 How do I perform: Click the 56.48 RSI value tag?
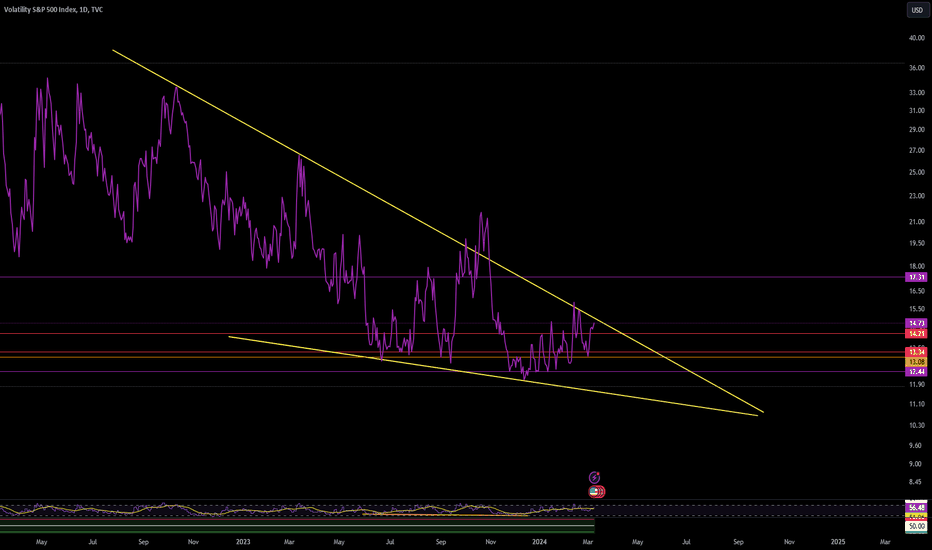coord(916,508)
